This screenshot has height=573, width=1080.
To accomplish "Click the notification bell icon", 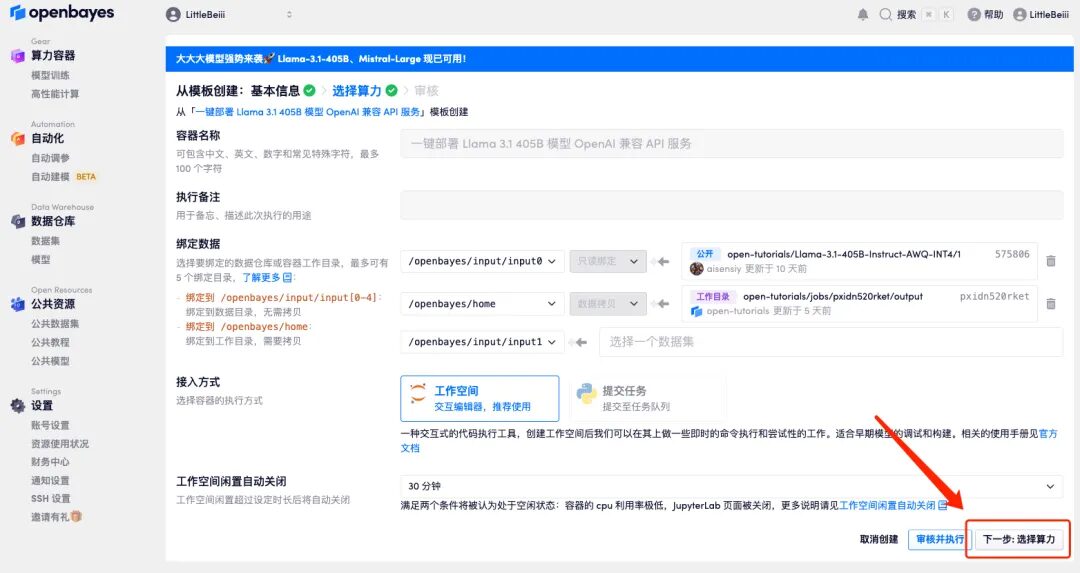I will tap(863, 15).
